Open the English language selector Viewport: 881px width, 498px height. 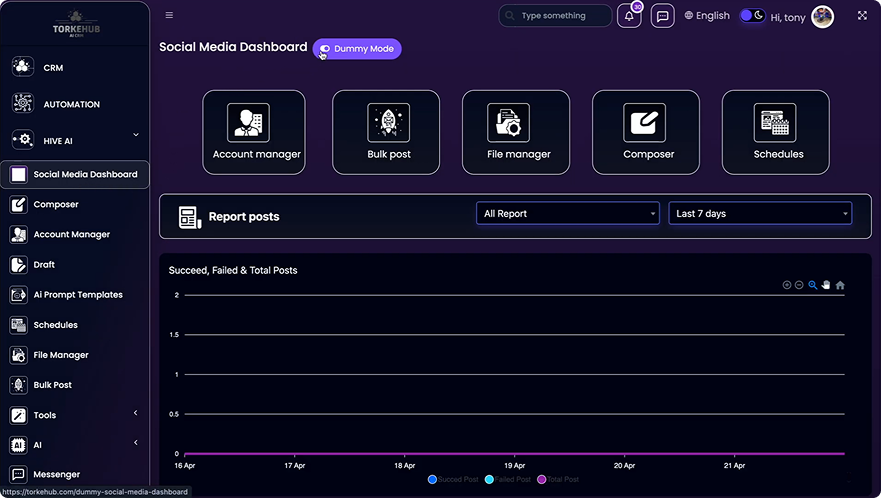coord(707,16)
